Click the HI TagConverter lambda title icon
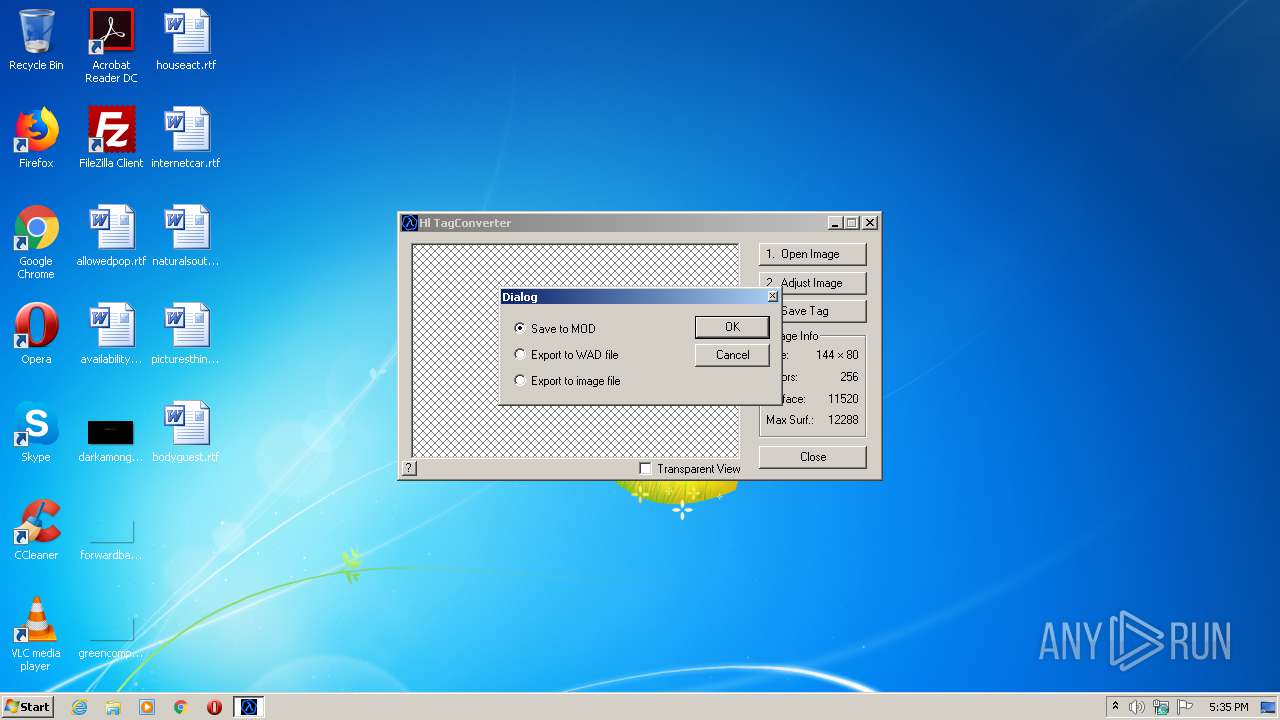This screenshot has height=720, width=1280. [x=409, y=223]
